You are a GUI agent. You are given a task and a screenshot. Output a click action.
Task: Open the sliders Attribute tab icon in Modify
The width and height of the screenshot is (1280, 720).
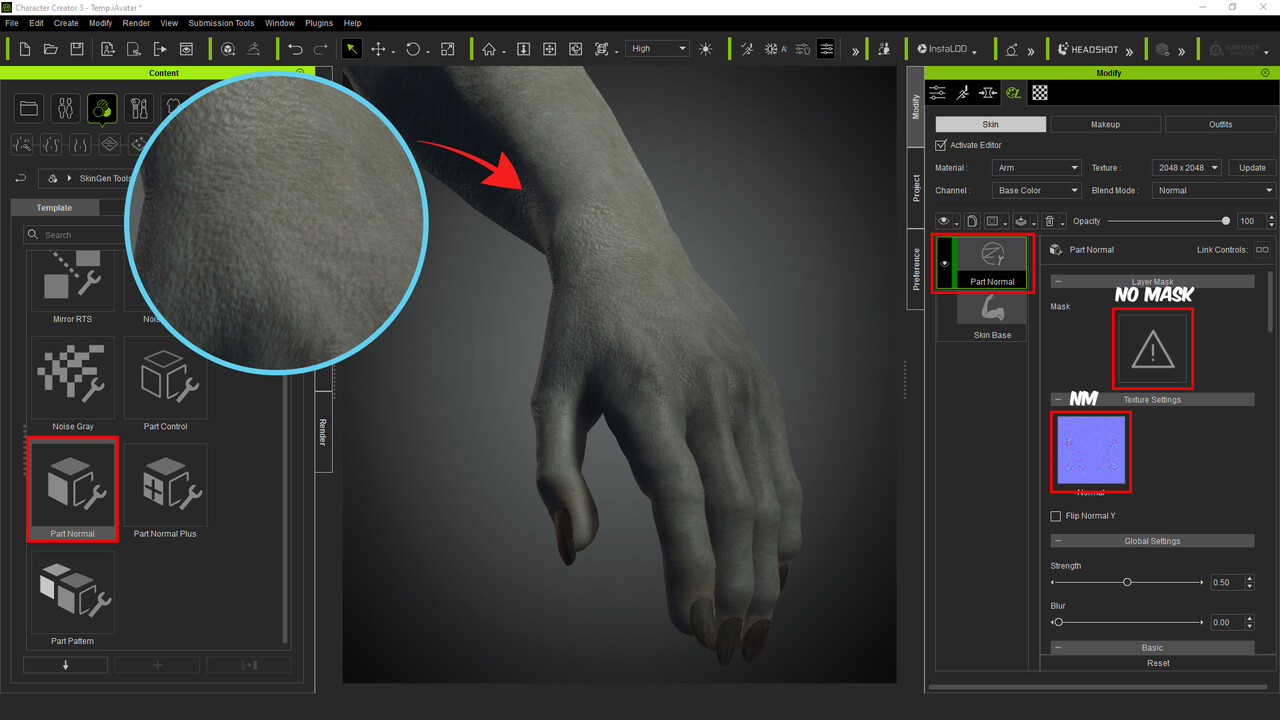tap(937, 92)
